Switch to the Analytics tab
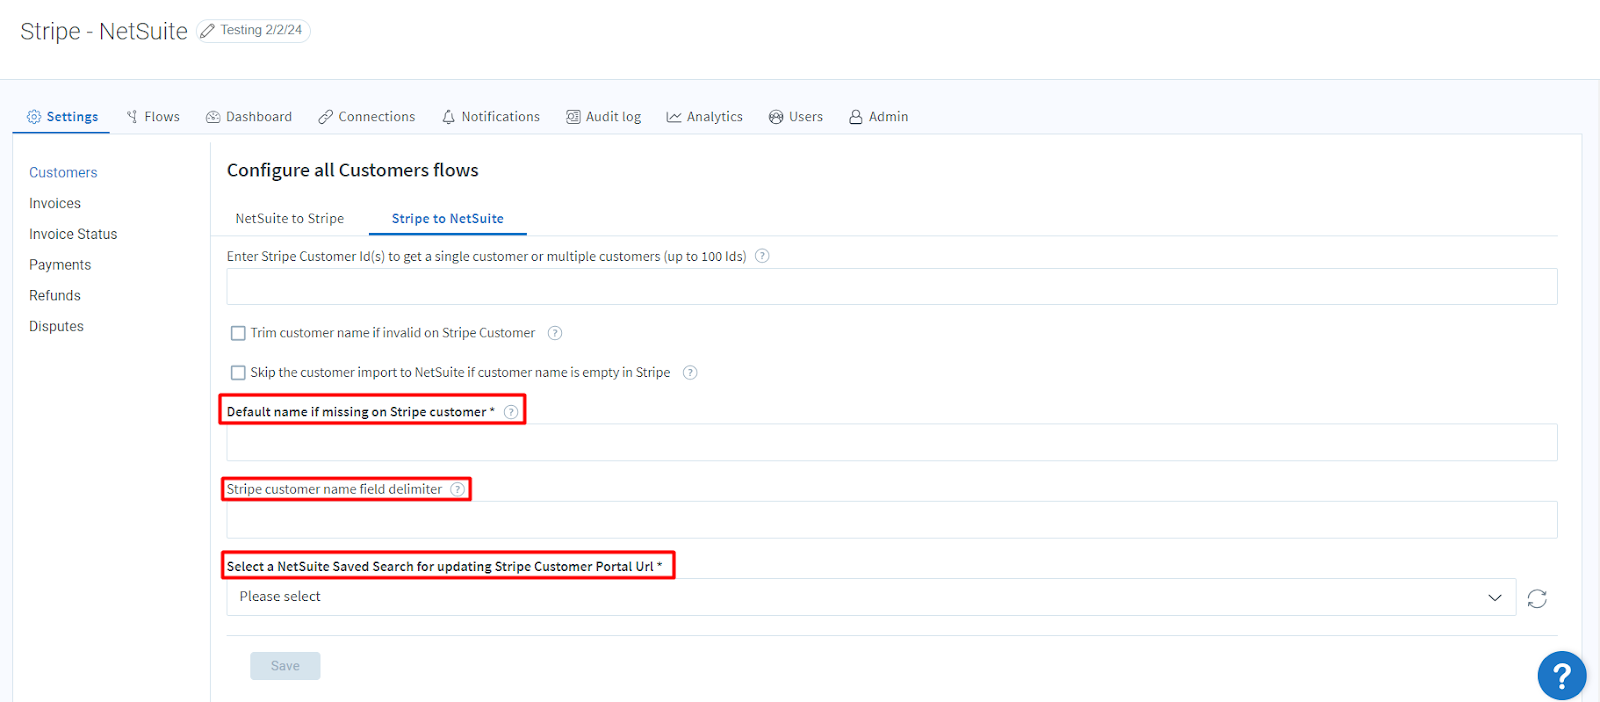 point(705,117)
